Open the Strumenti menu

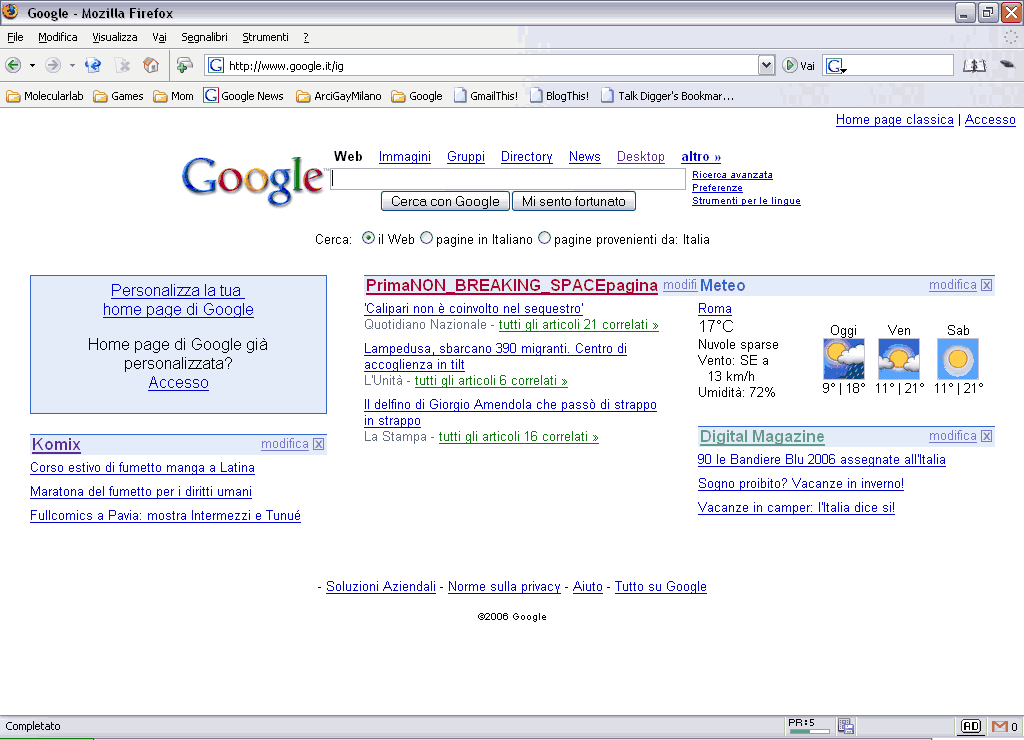pyautogui.click(x=265, y=37)
